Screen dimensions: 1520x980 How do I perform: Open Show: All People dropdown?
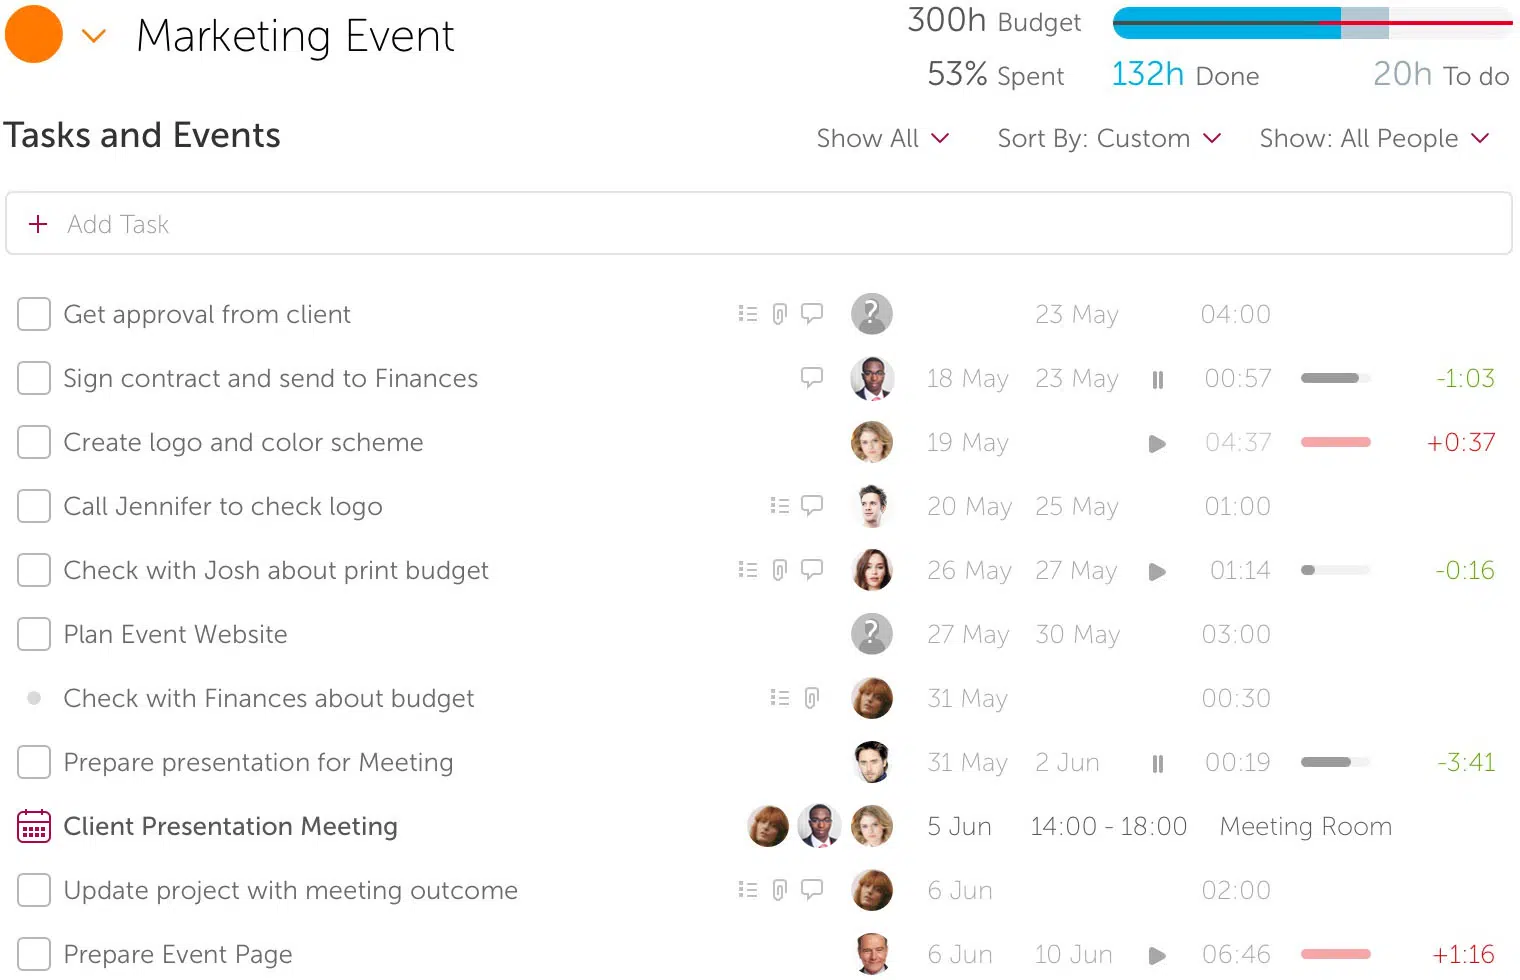pos(1374,138)
